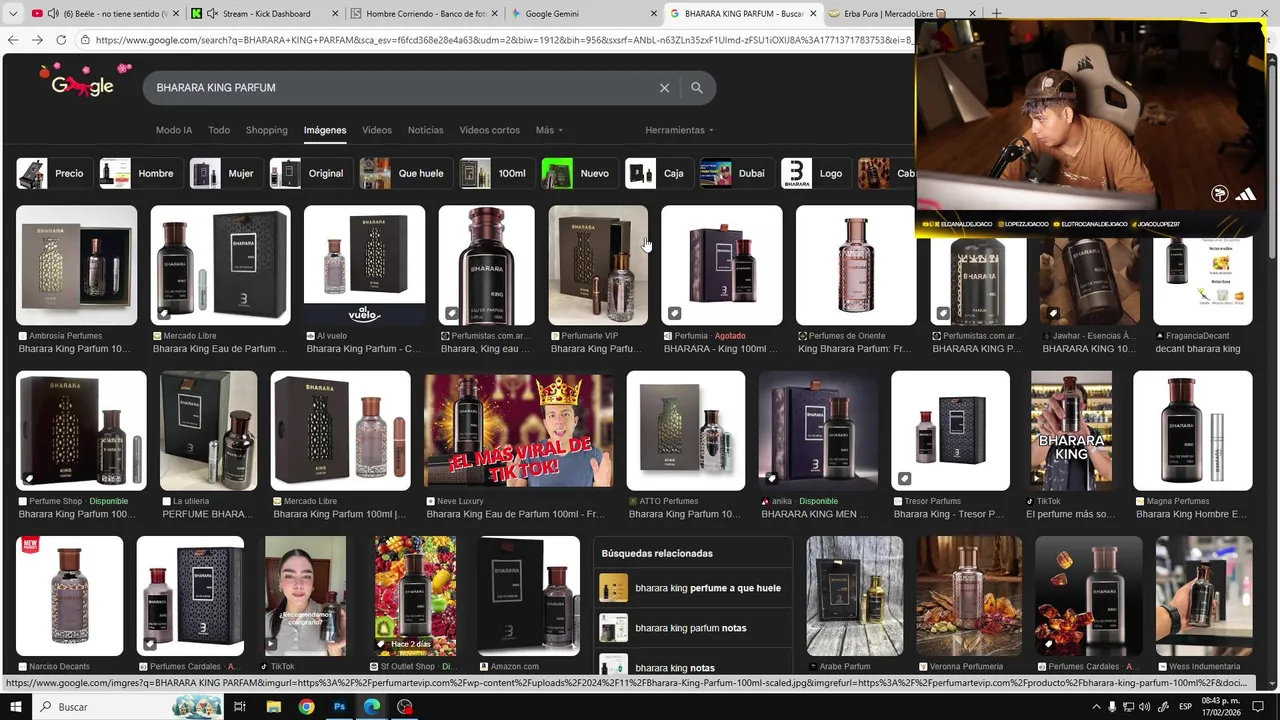The width and height of the screenshot is (1280, 720).
Task: Close the BHARARA KING PARFUM tab
Action: 813,14
